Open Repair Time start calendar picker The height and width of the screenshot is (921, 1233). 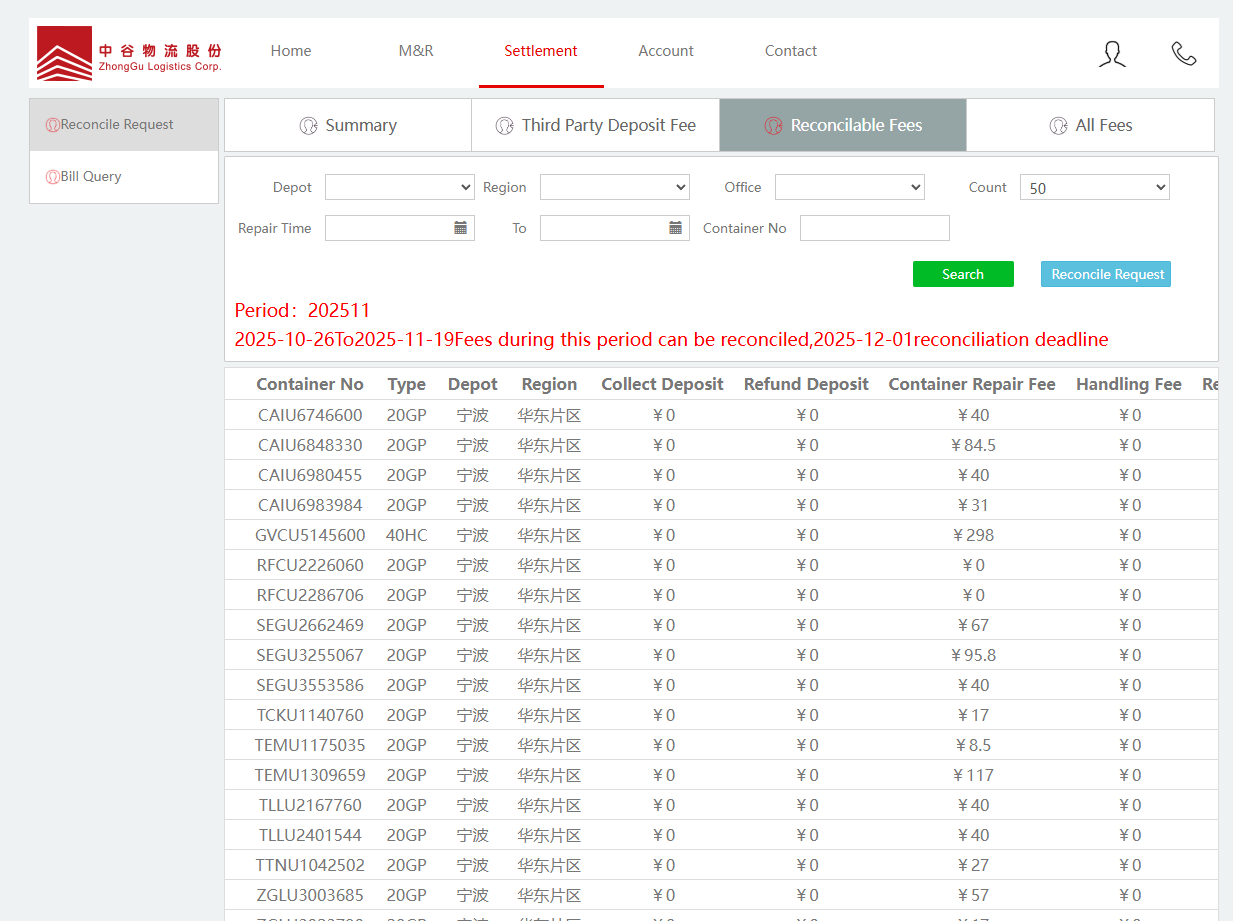pos(460,228)
